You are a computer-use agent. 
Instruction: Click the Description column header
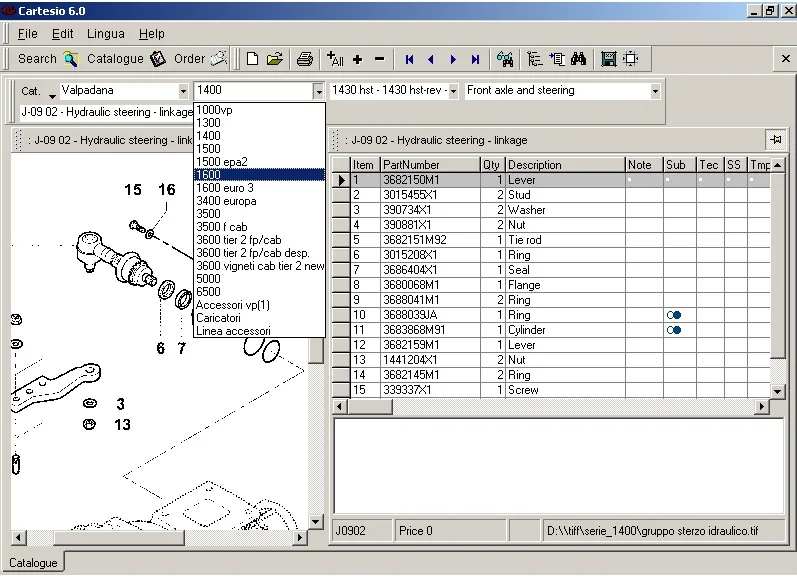pos(565,165)
